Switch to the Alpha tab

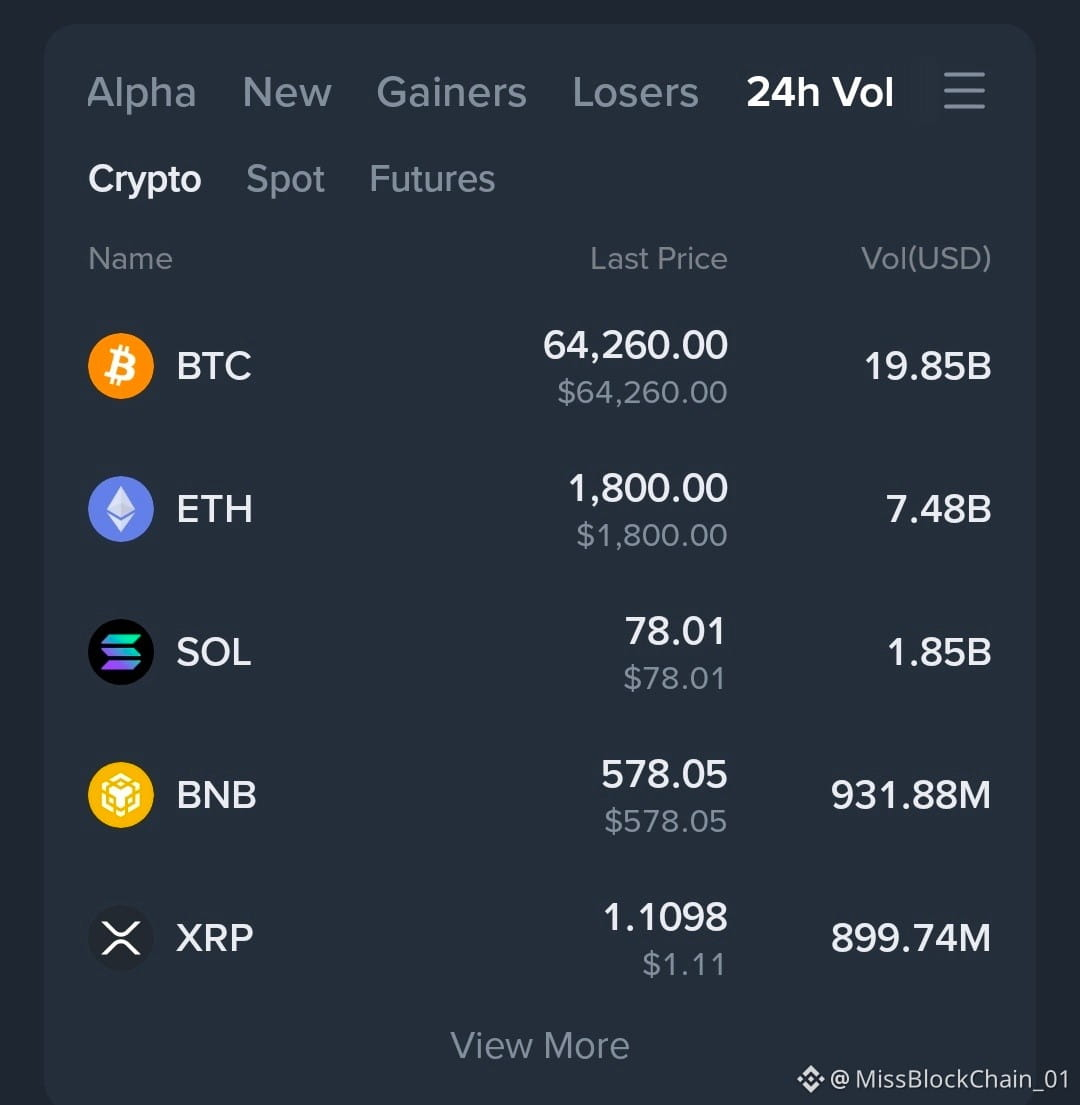click(x=142, y=92)
